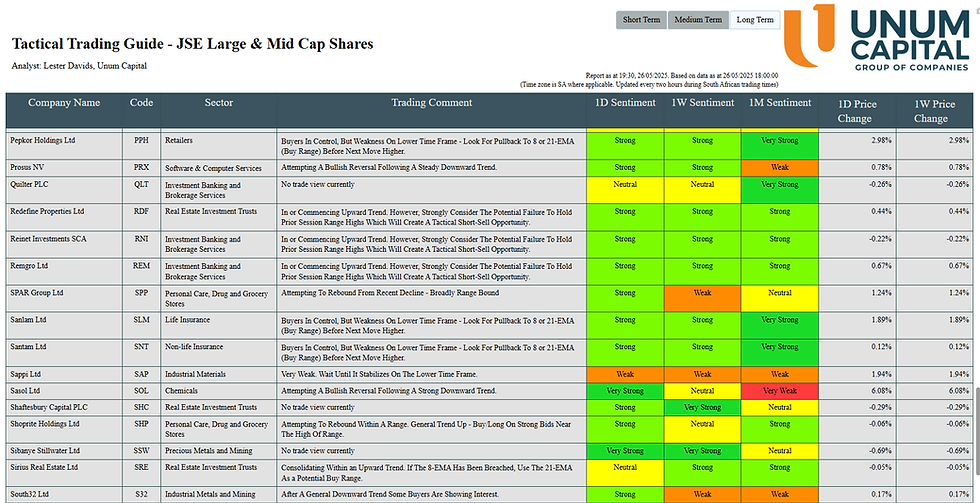Screen dimensions: 980x503
Task: Click Sasol 1D Sentiment Very Strong cell
Action: point(625,391)
